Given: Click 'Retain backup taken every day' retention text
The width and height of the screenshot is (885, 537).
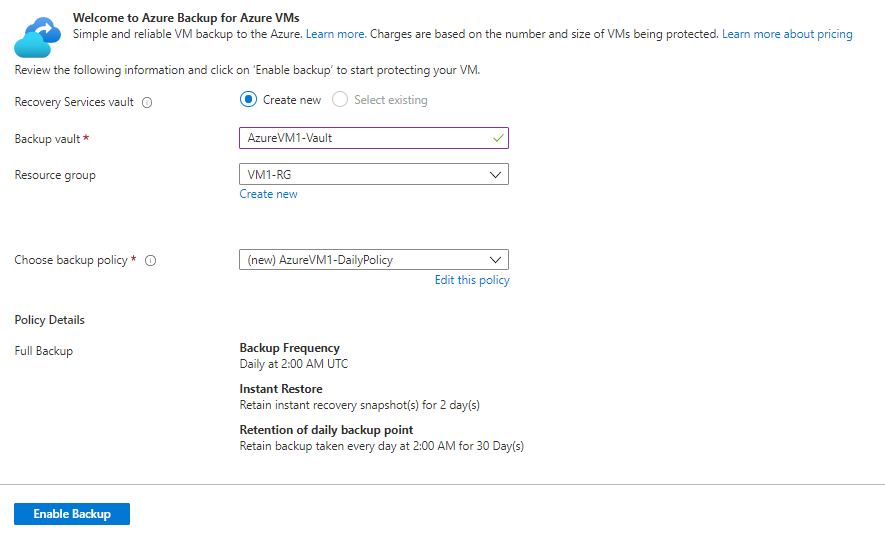Looking at the screenshot, I should point(382,446).
